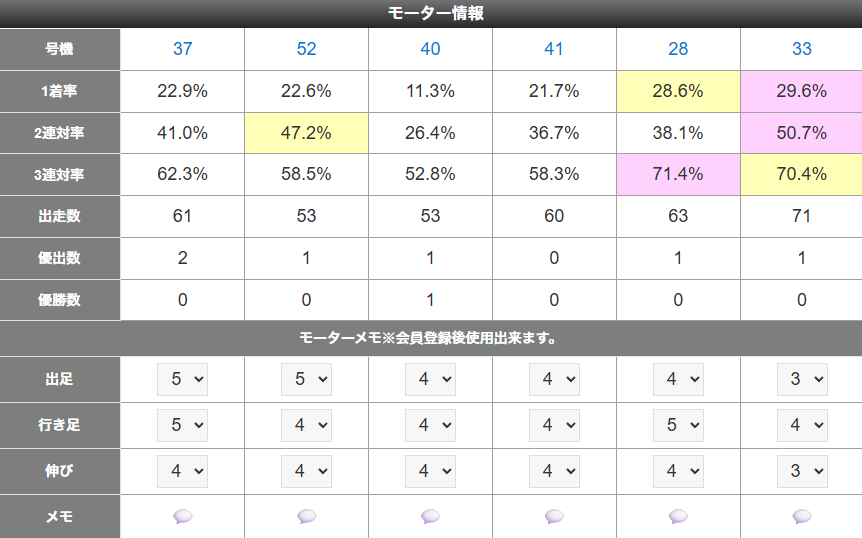Viewport: 862px width, 538px height.
Task: Click highlighted 47.2% 2連対率 cell
Action: 306,133
